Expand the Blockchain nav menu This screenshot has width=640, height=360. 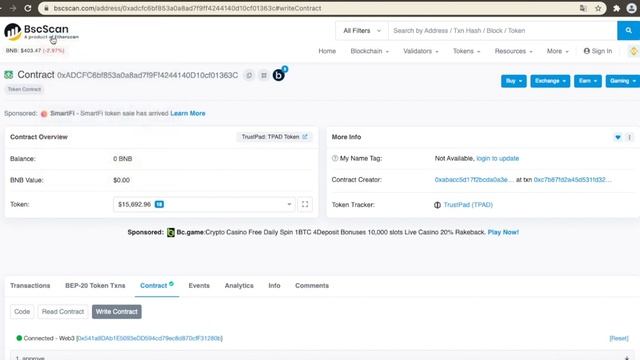point(369,51)
